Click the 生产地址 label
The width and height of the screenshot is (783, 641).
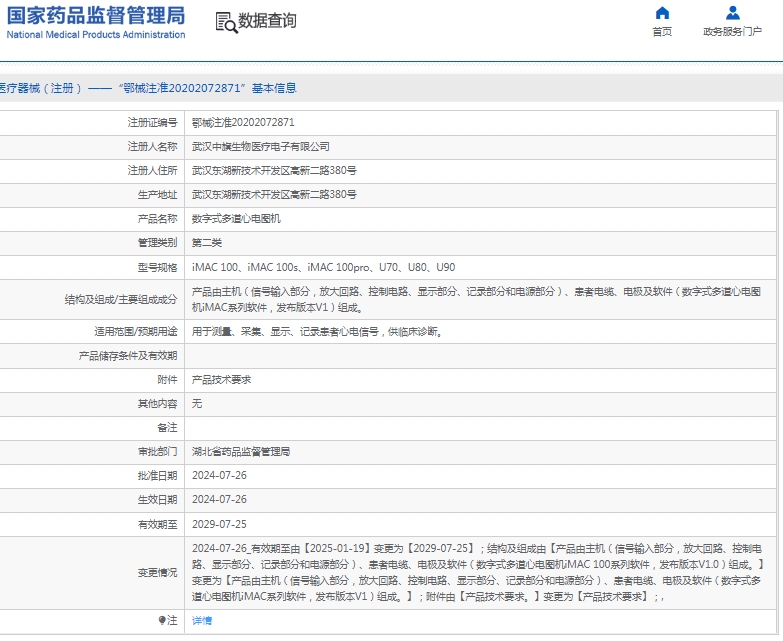tap(157, 195)
